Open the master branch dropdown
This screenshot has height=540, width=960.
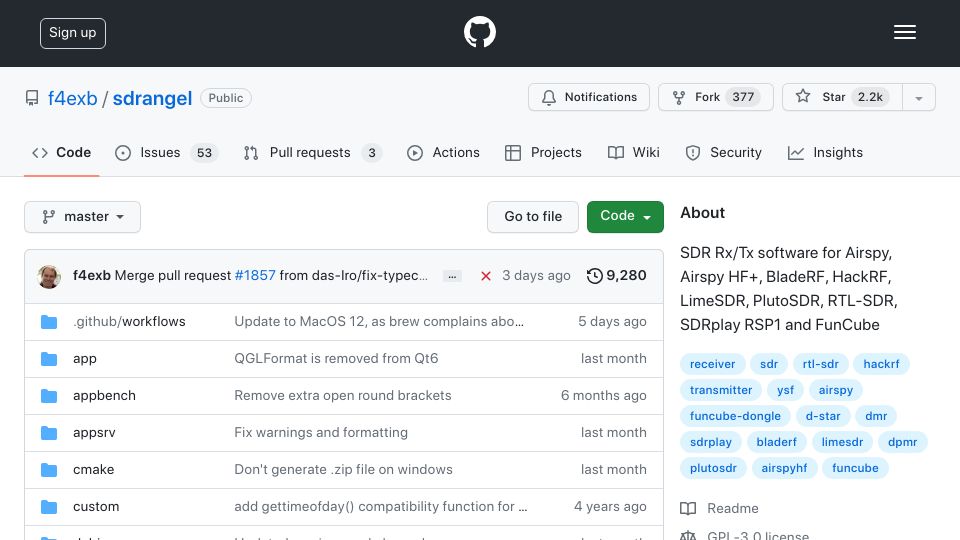coord(83,217)
